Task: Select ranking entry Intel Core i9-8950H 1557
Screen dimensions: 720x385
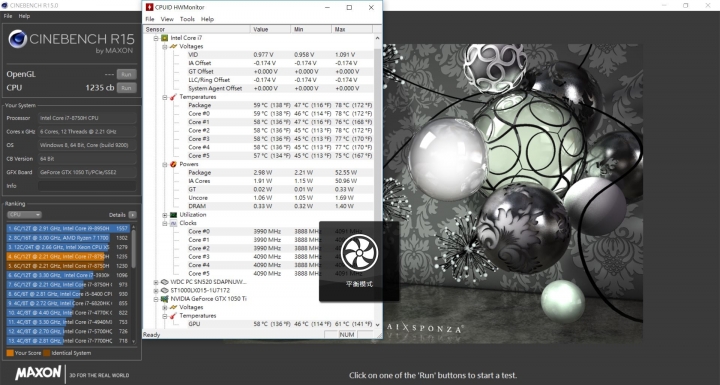Action: (68, 228)
